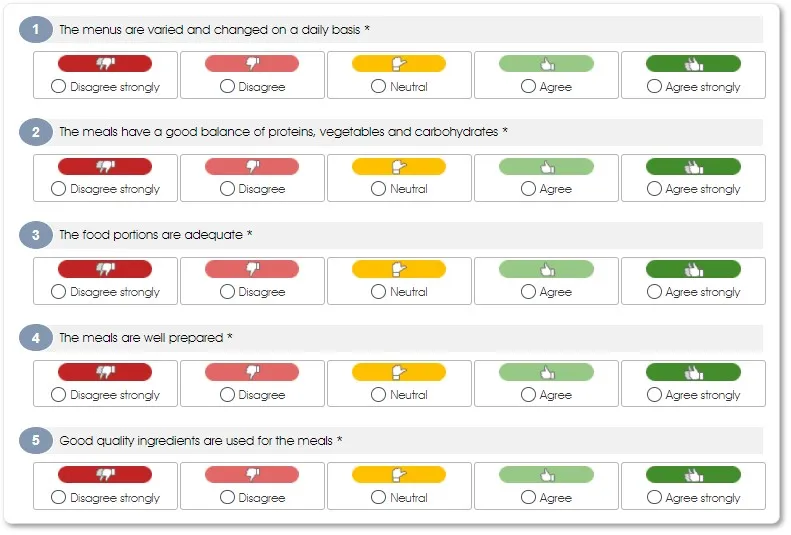Click pink thumbs-down icon for question 5
The image size is (791, 535).
point(252,475)
